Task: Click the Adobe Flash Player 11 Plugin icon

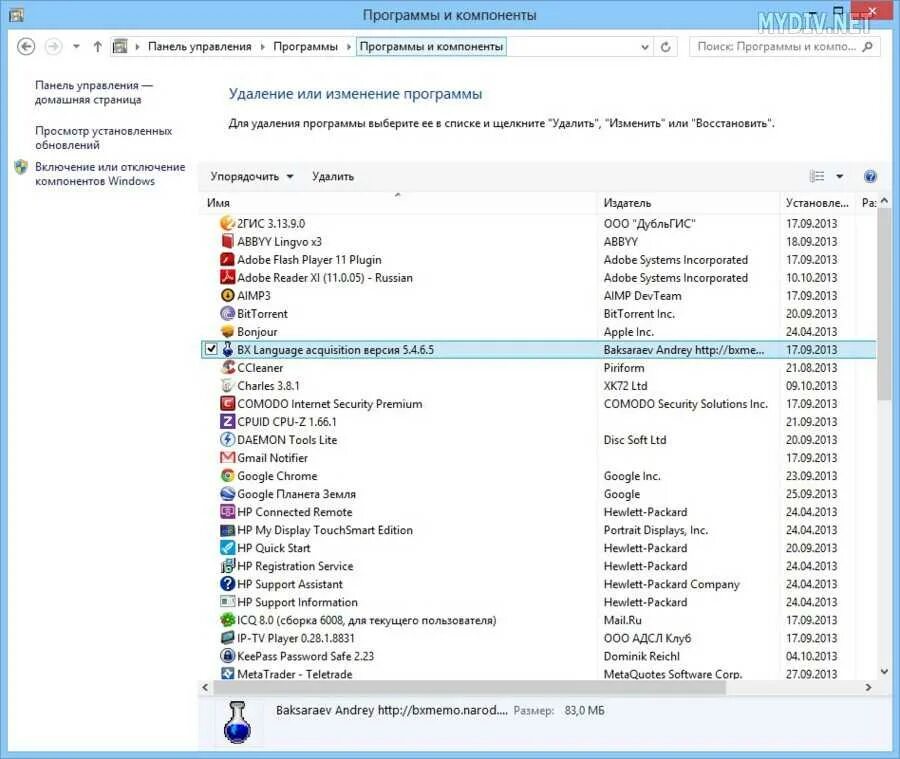Action: 228,260
